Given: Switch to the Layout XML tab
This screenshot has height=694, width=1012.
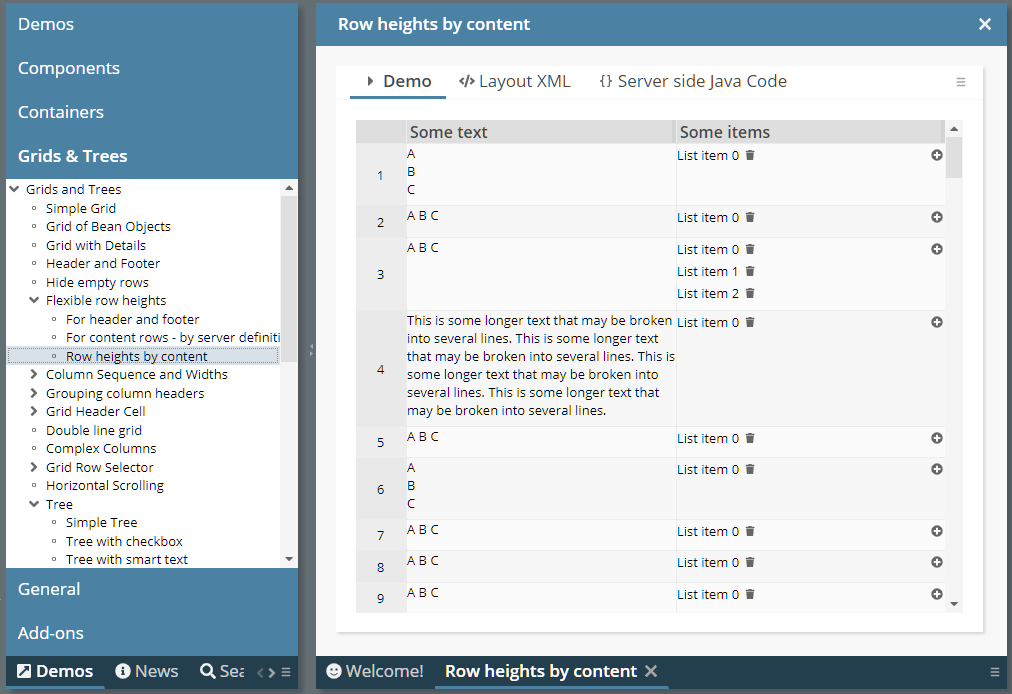Looking at the screenshot, I should (515, 82).
